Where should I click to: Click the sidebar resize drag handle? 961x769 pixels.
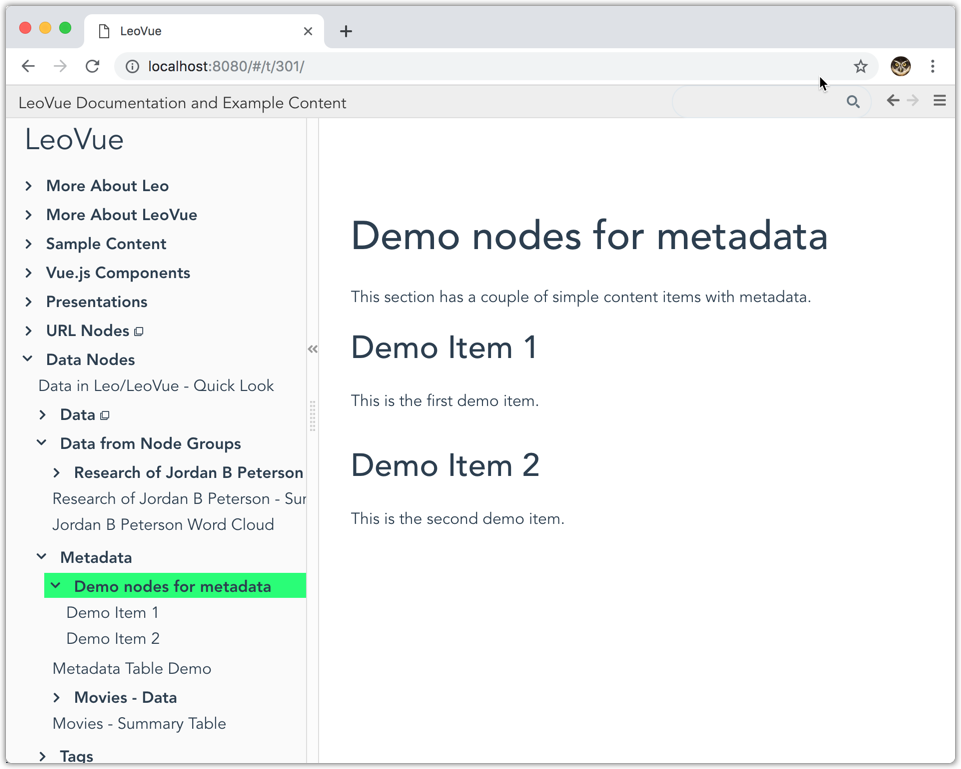(313, 416)
